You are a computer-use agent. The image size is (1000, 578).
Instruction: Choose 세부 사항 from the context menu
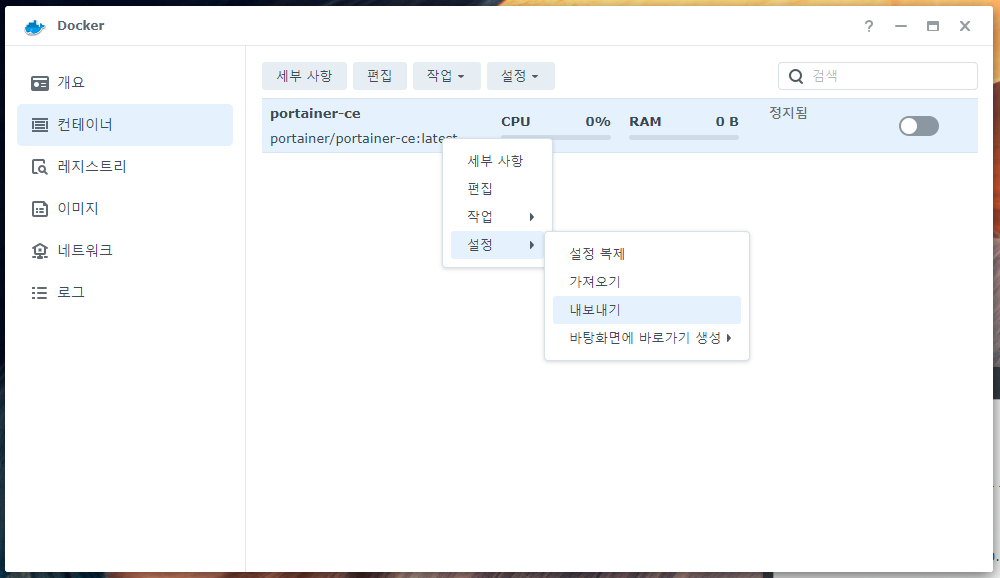pos(497,161)
